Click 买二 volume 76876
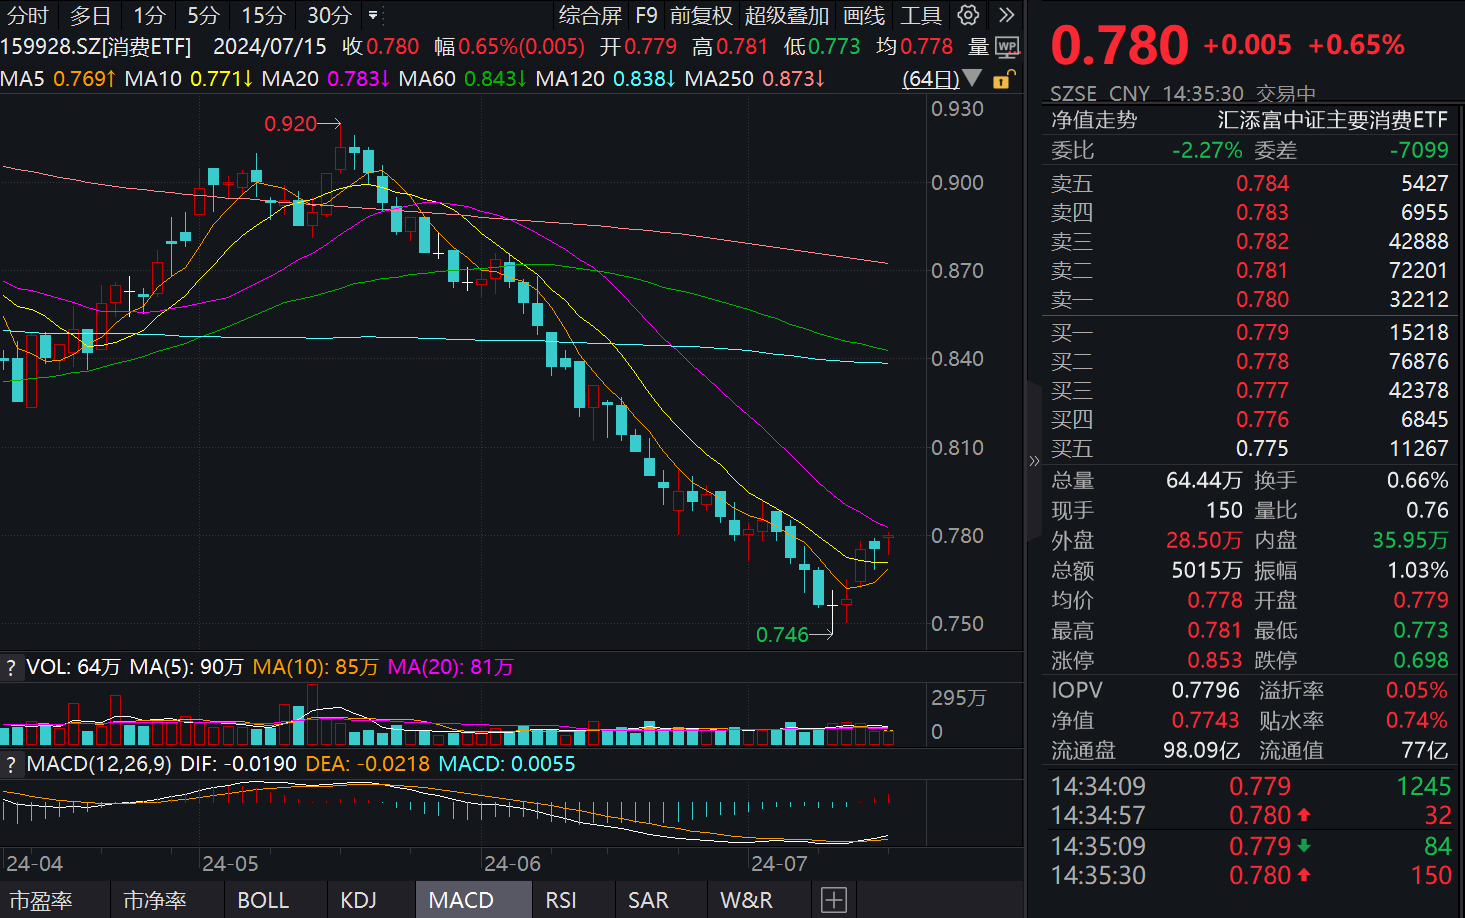This screenshot has height=918, width=1465. [1418, 362]
